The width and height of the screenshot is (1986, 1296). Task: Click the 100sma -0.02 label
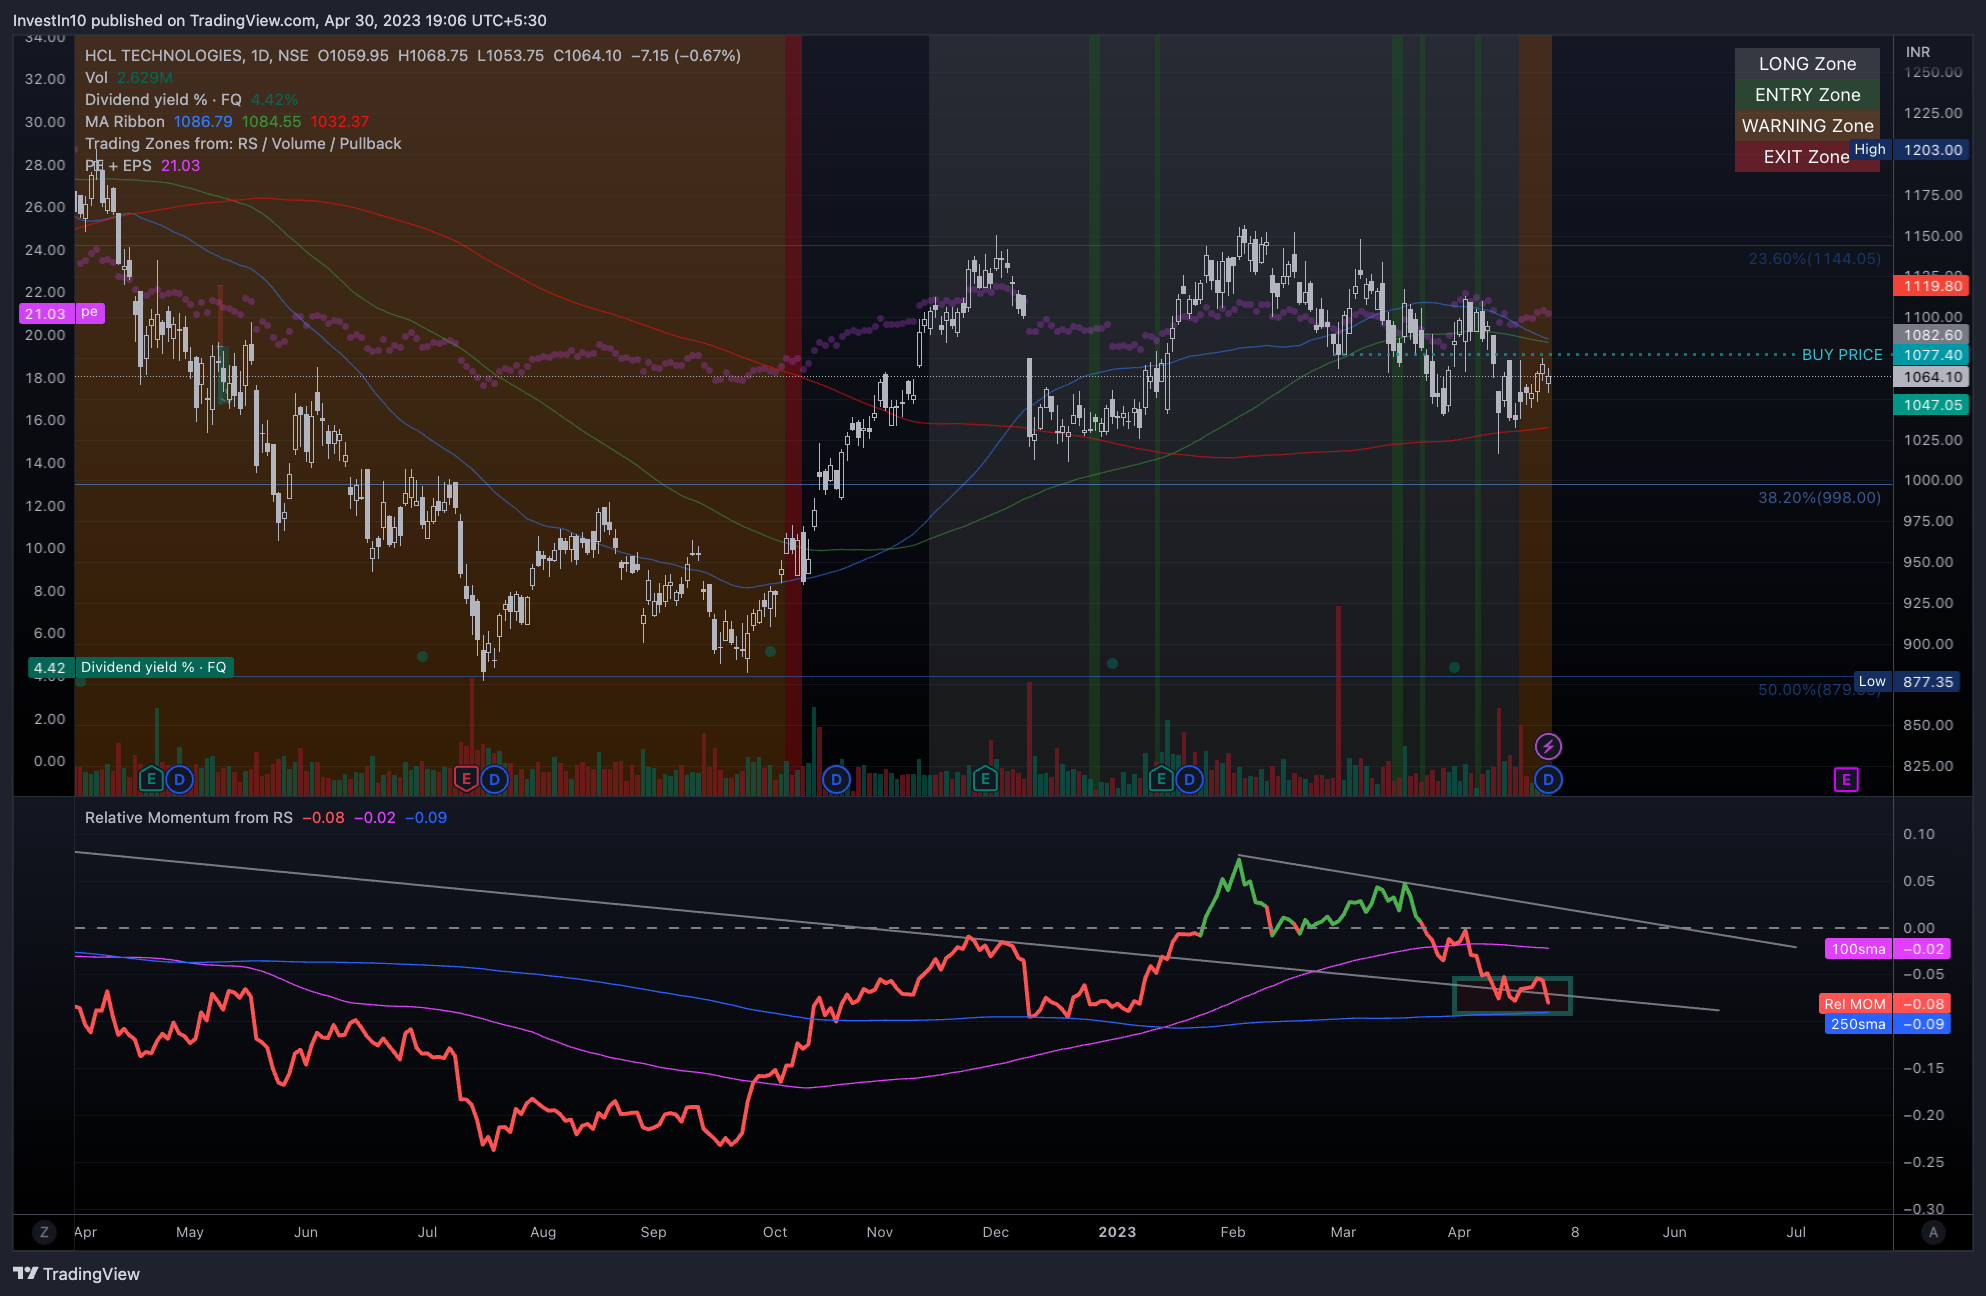click(1888, 949)
